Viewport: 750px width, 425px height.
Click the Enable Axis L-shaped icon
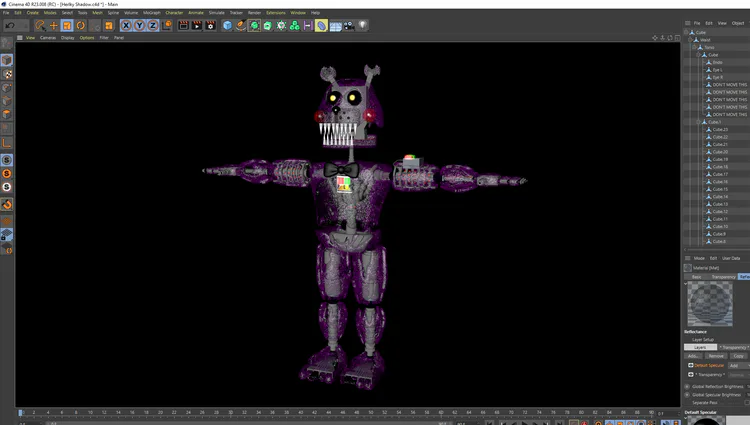click(x=7, y=143)
